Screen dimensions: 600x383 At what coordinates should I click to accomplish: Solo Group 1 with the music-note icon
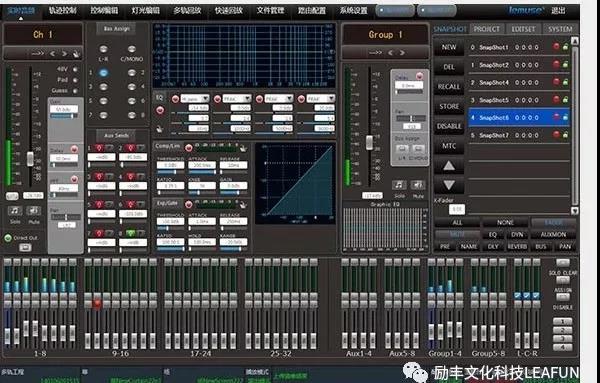pos(399,185)
